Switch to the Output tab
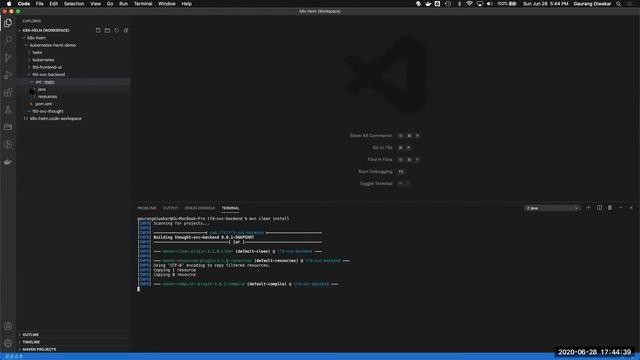This screenshot has width=640, height=360. click(x=170, y=208)
